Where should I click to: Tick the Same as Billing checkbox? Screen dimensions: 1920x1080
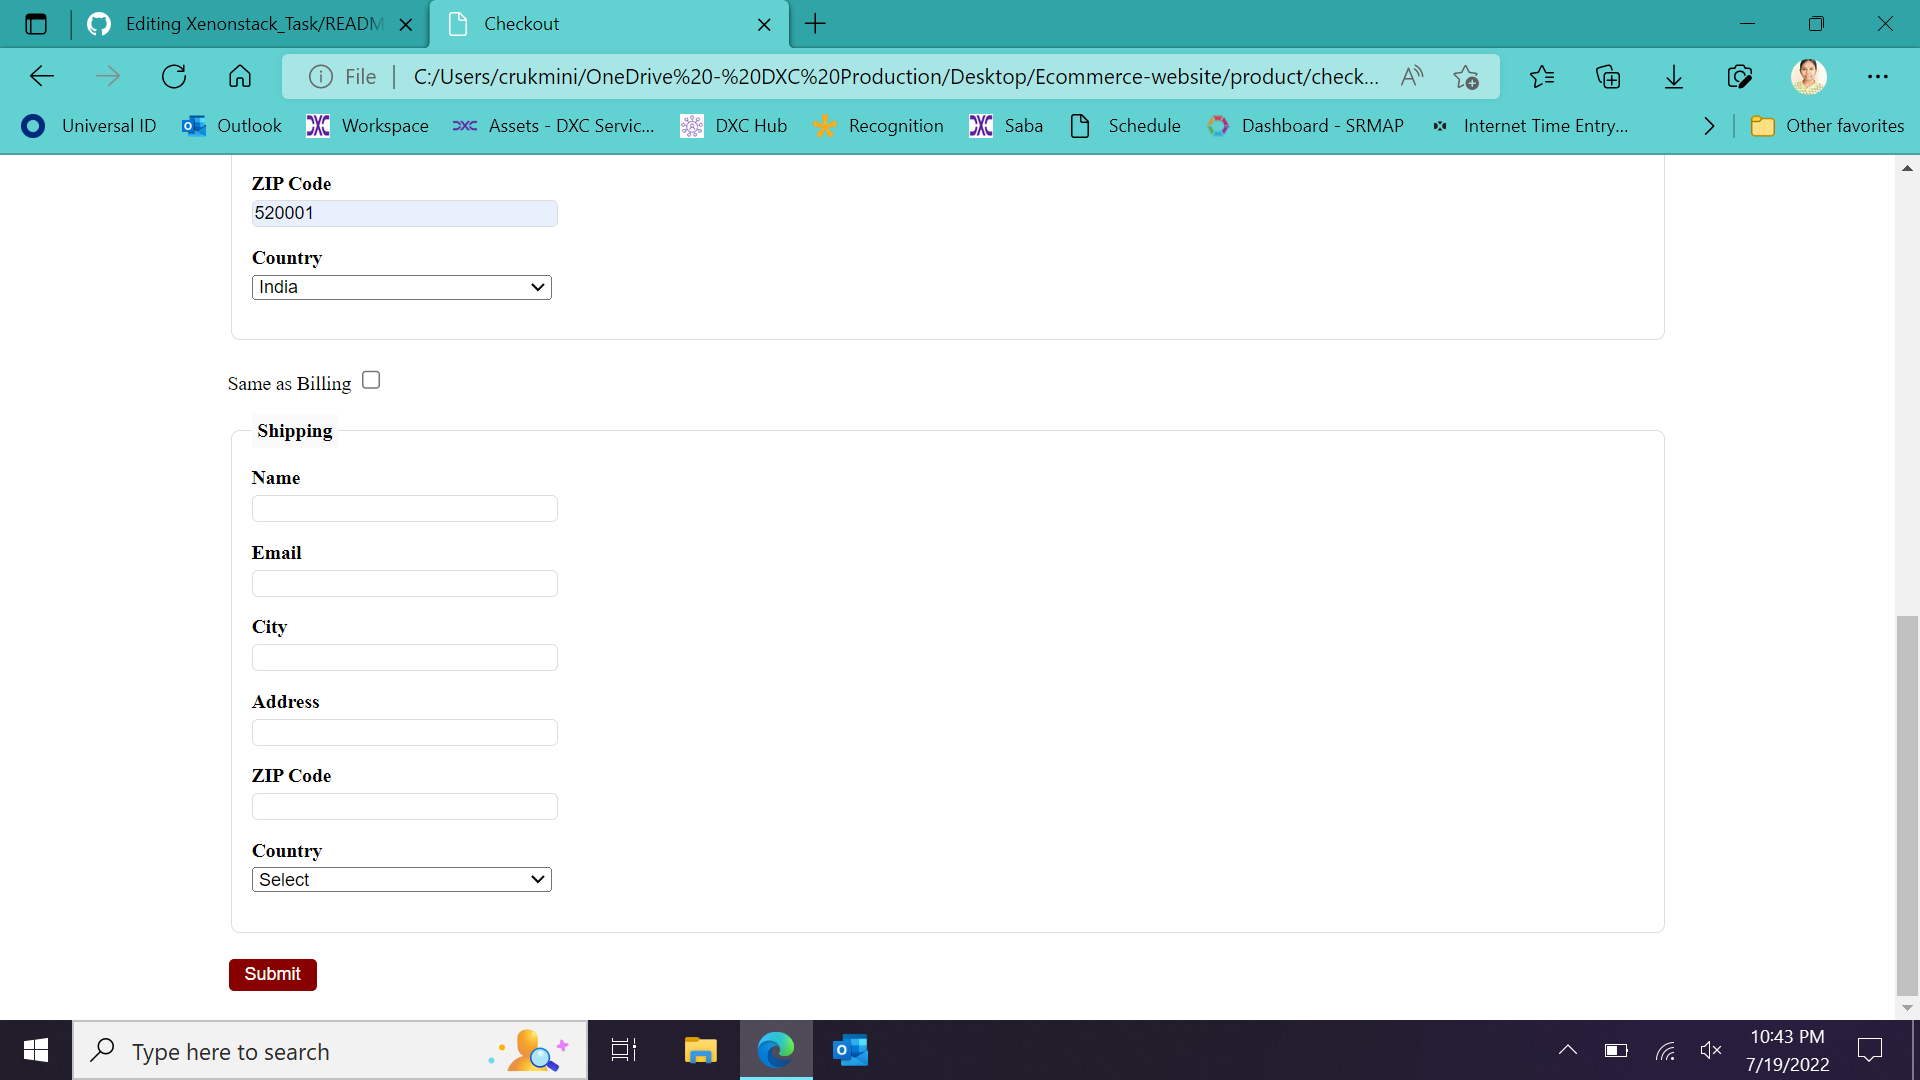tap(371, 380)
